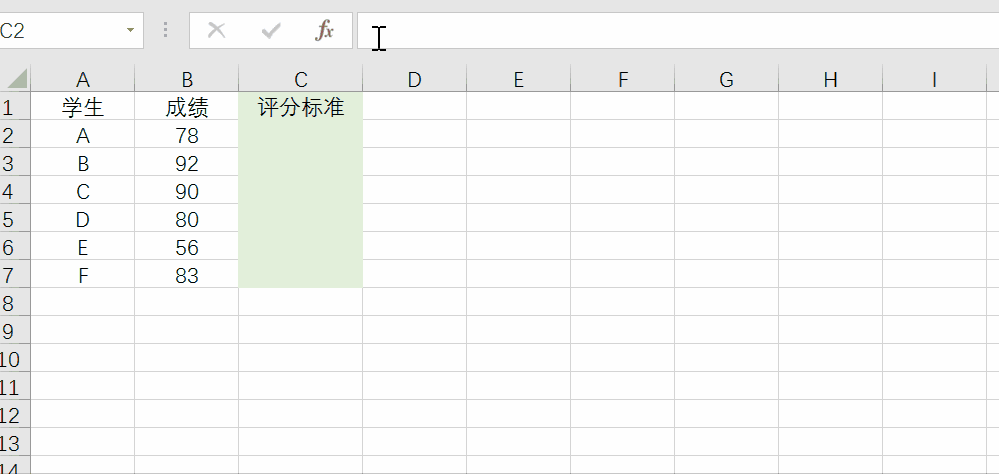
Task: Select column H header
Action: [x=830, y=80]
